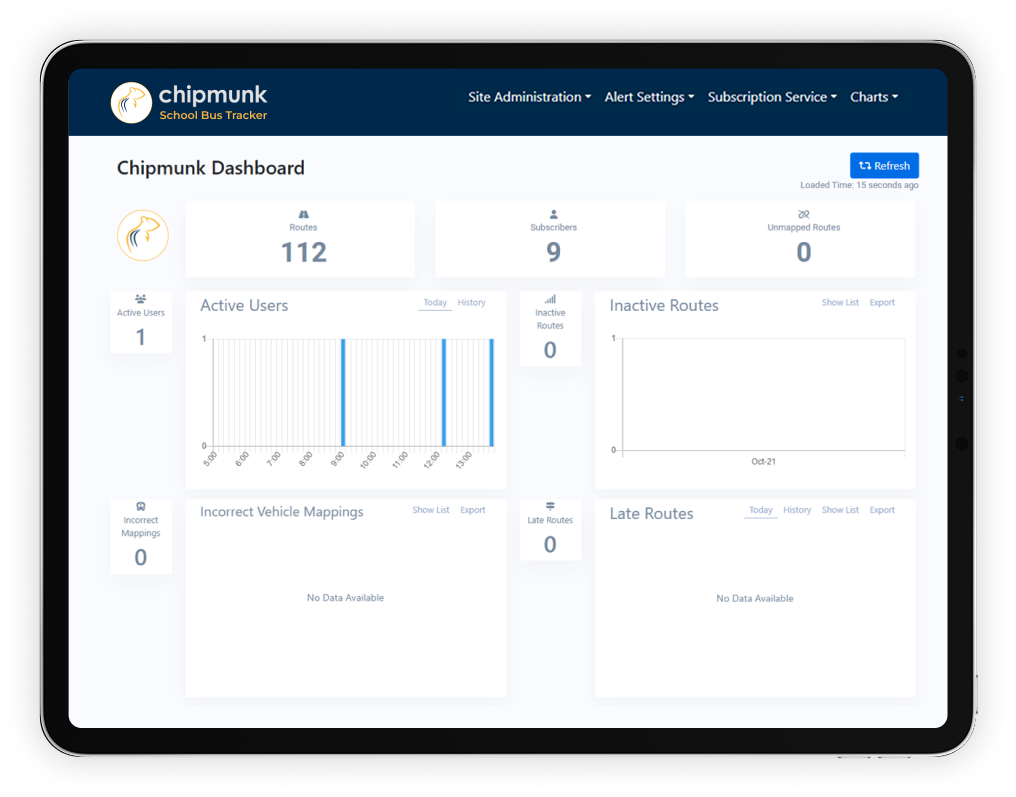Click the Unmapped Routes broken-link icon
This screenshot has height=797, width=1016.
coord(803,214)
